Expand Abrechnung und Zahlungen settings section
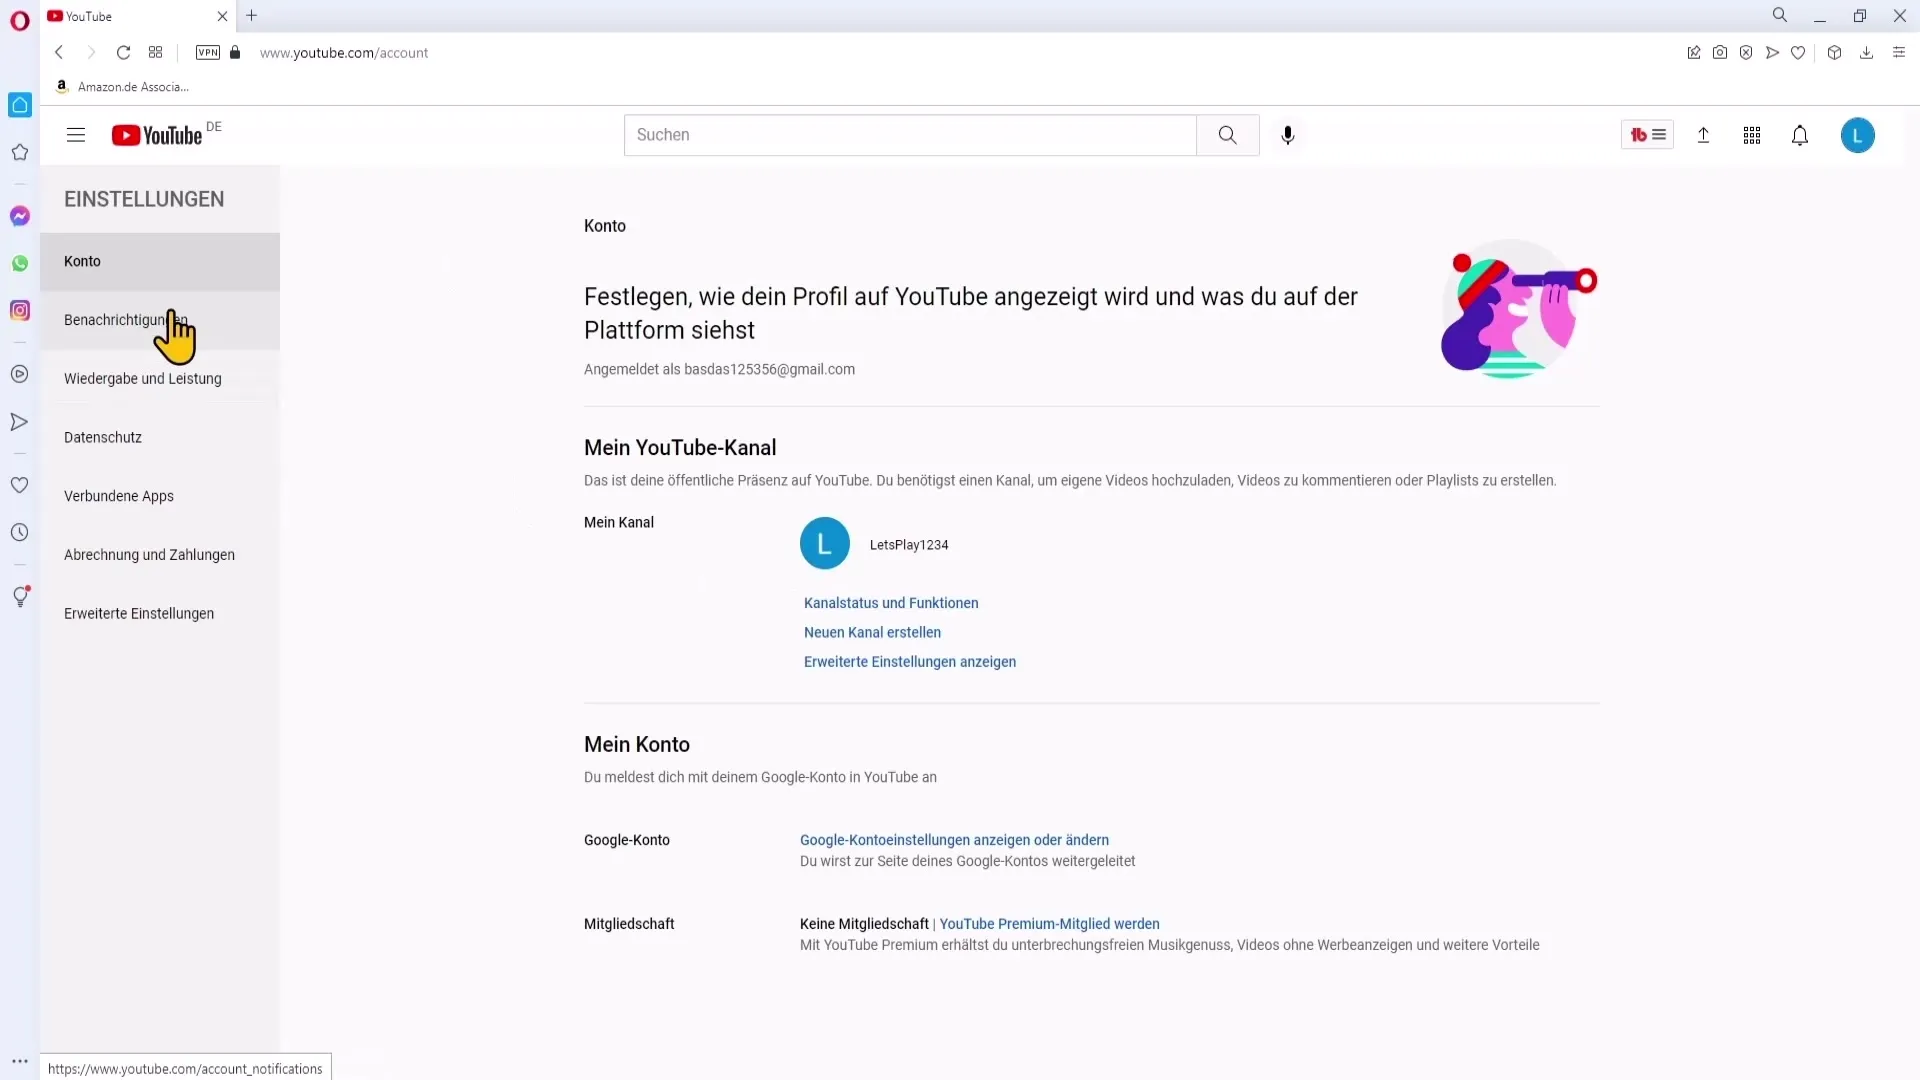This screenshot has width=1920, height=1080. point(149,554)
